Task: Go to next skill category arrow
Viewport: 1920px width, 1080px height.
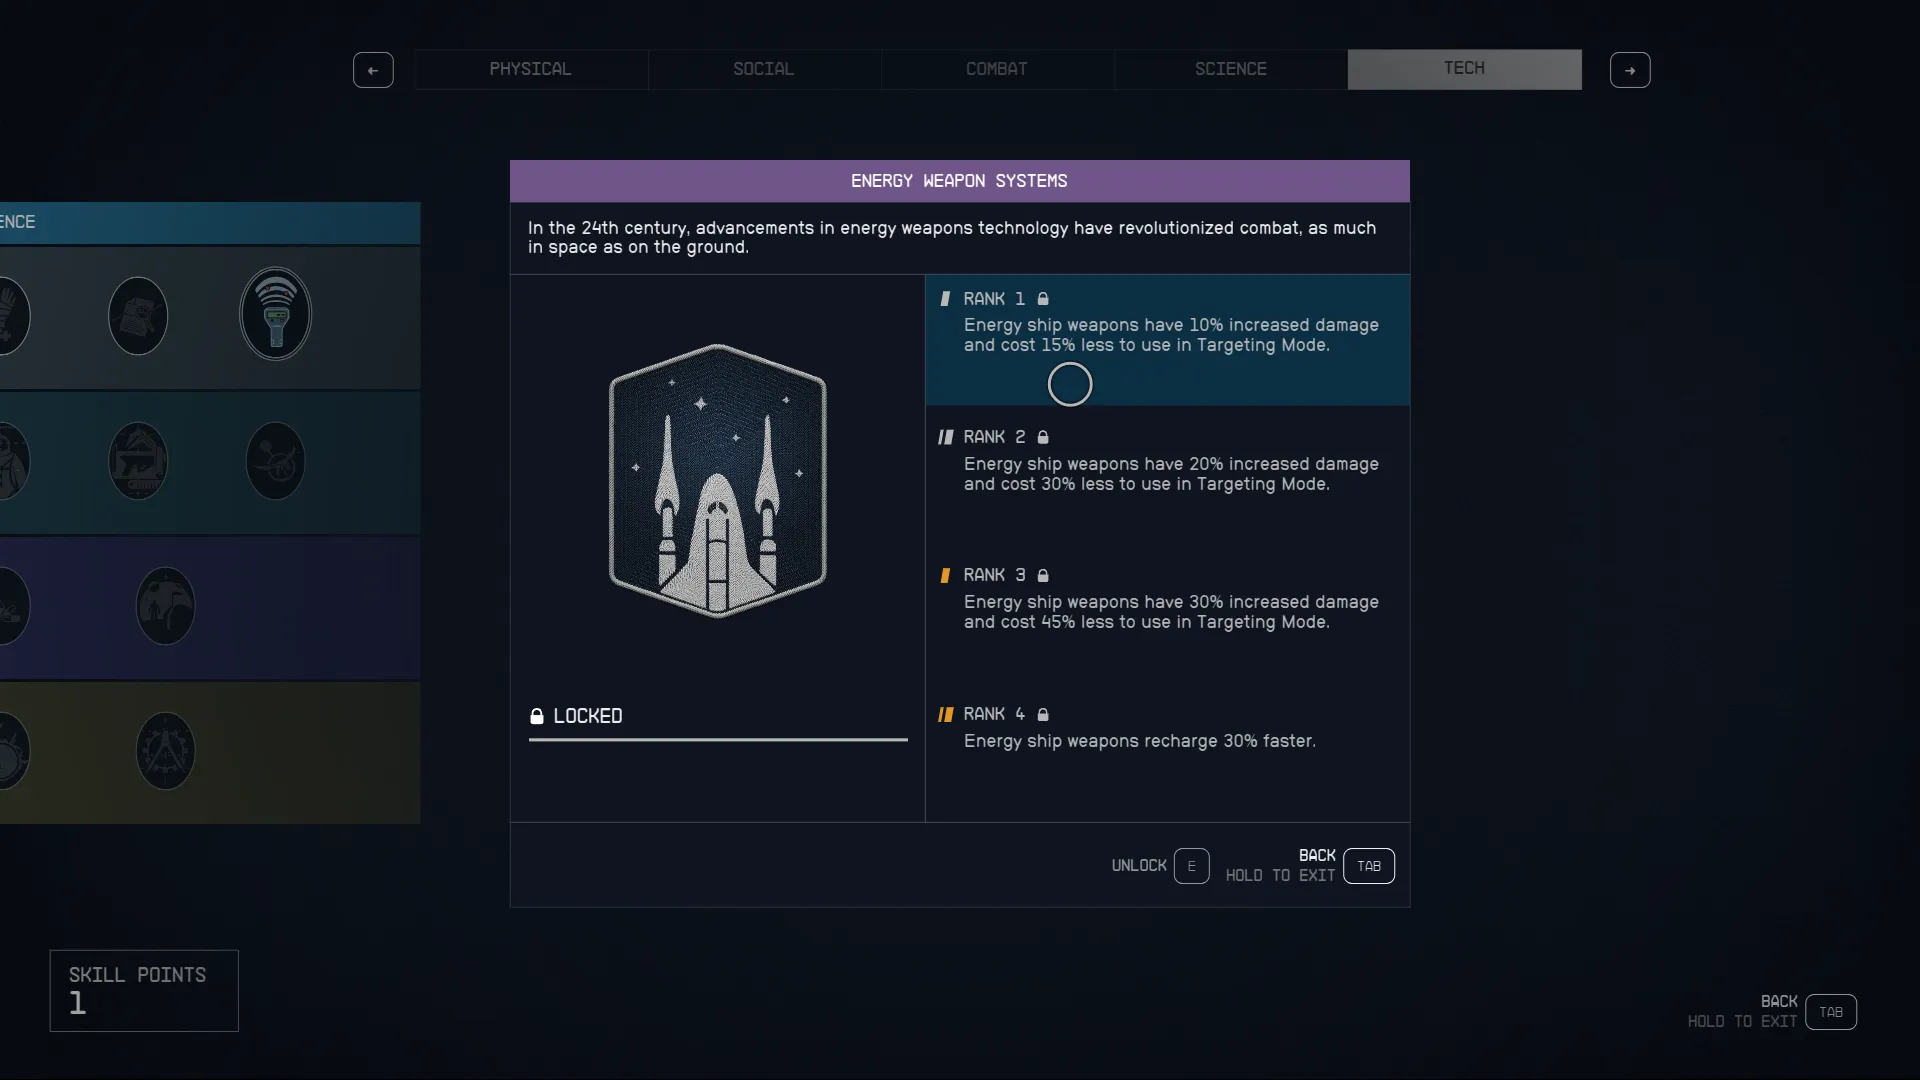Action: (1630, 70)
